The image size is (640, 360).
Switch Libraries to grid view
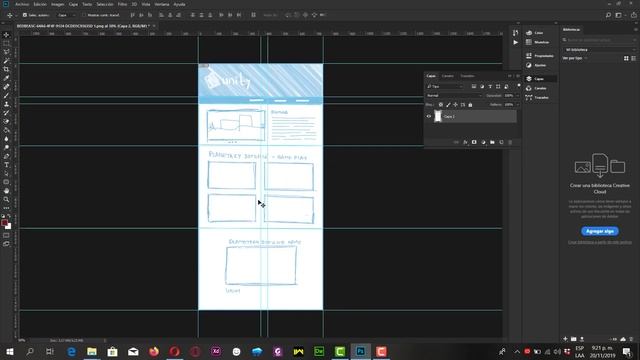[626, 58]
